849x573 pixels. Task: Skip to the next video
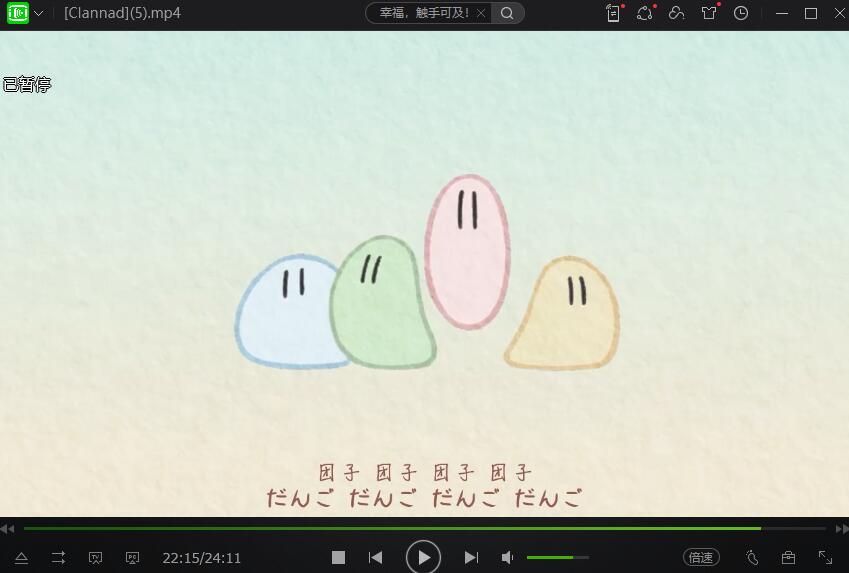(471, 558)
